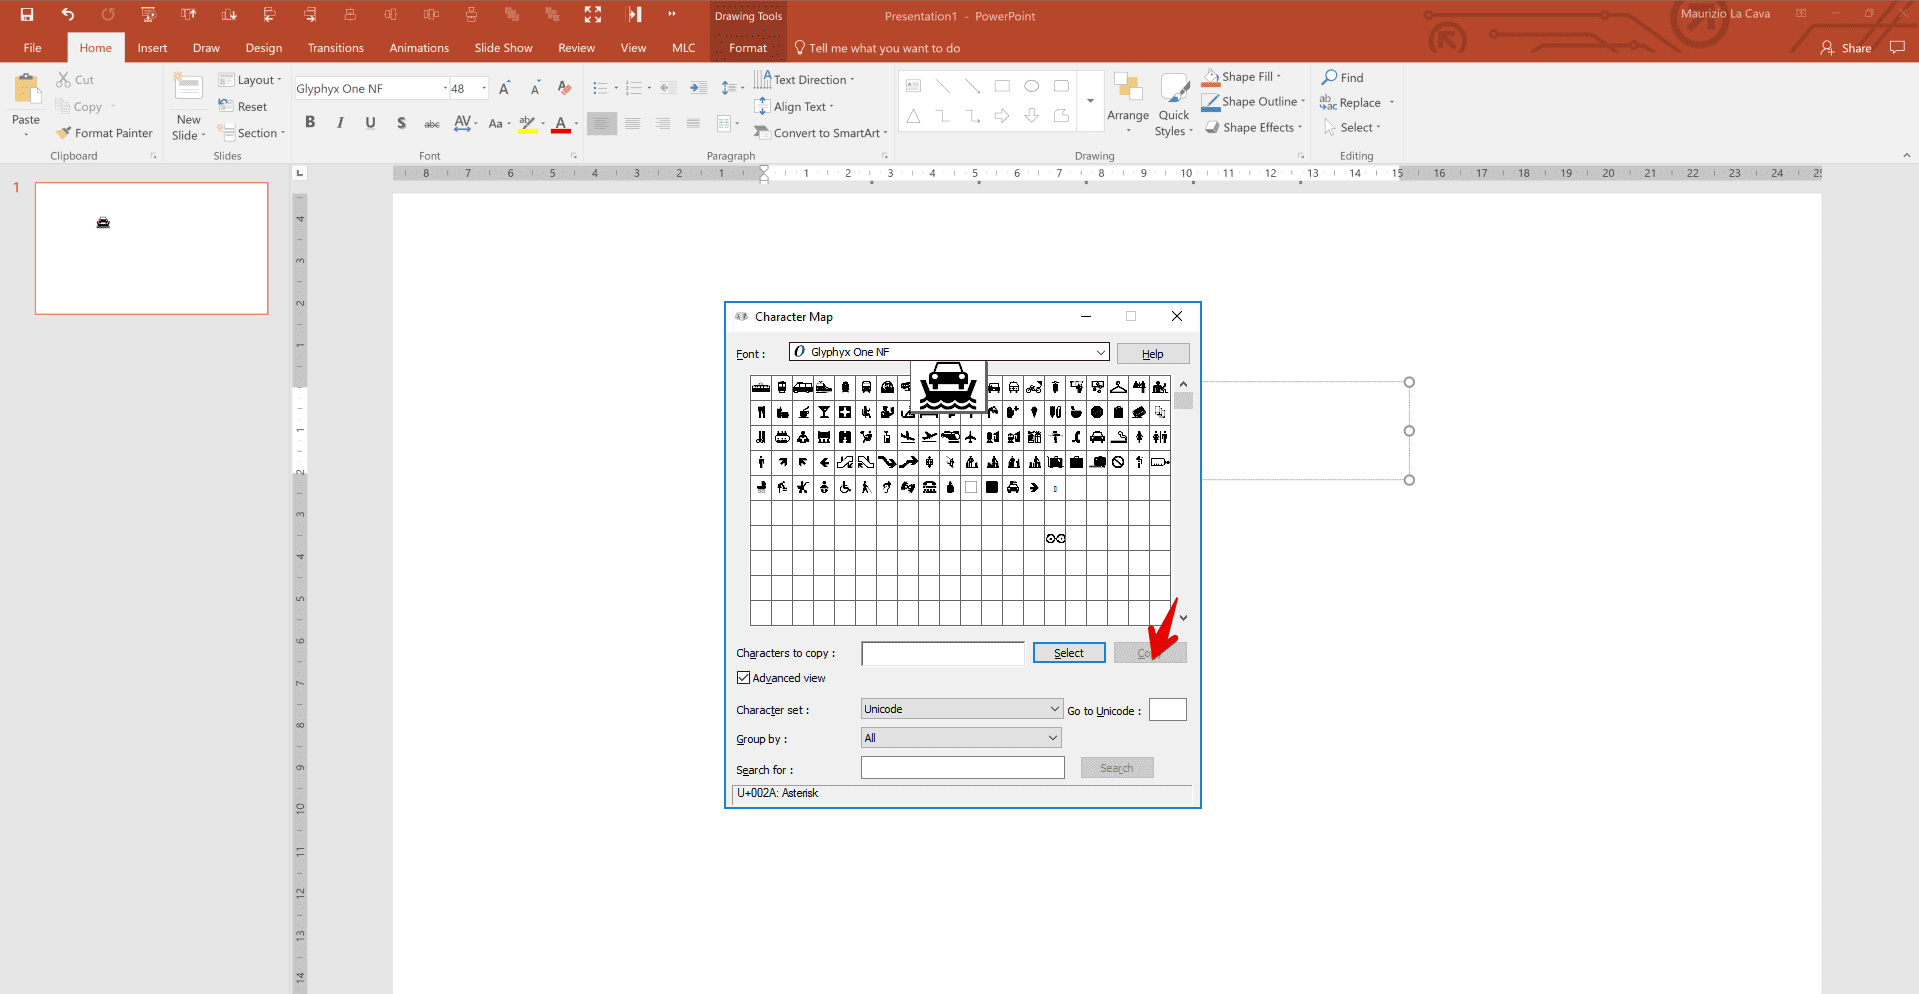Image resolution: width=1919 pixels, height=994 pixels.
Task: Select slide 1 thumbnail in the slide pane
Action: pos(151,248)
